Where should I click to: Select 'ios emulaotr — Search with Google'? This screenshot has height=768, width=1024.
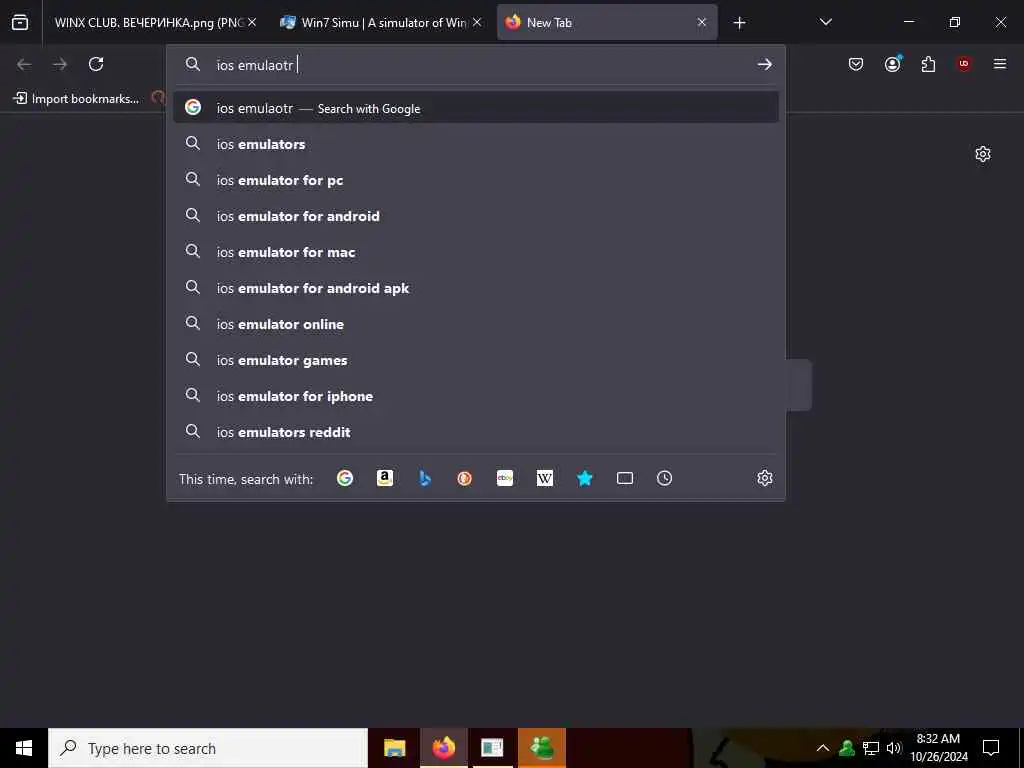pos(475,108)
